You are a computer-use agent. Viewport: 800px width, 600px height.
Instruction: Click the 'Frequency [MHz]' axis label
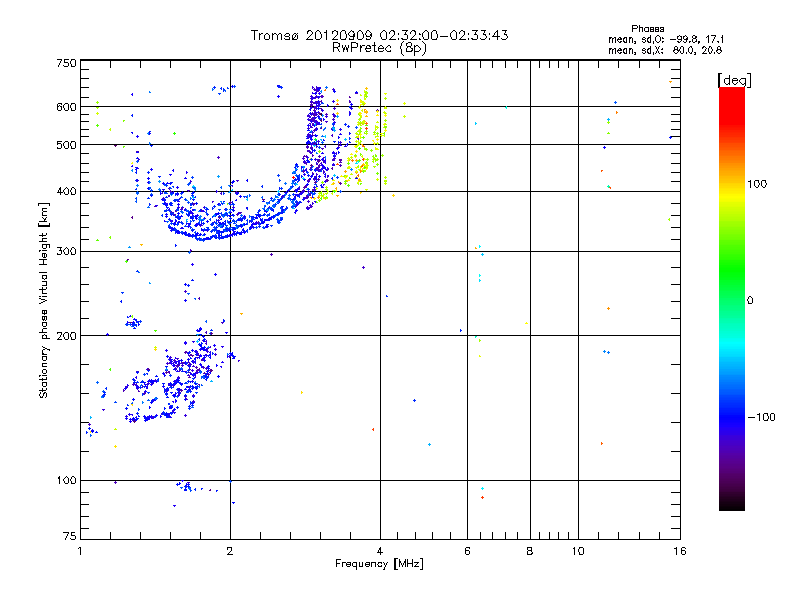pyautogui.click(x=379, y=564)
